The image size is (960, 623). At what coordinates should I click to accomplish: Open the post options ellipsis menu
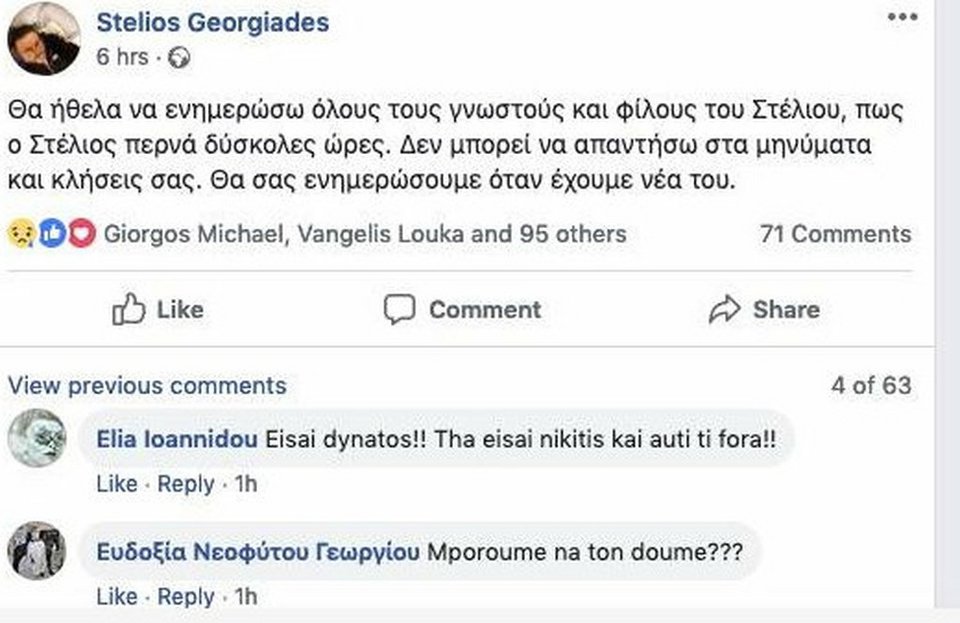(904, 14)
